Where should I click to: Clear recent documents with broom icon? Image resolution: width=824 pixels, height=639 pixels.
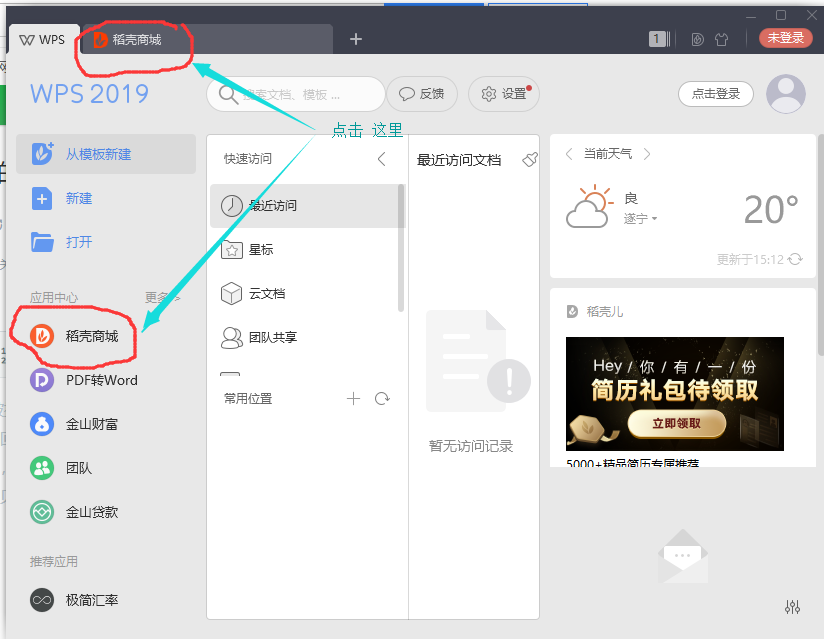coord(530,159)
